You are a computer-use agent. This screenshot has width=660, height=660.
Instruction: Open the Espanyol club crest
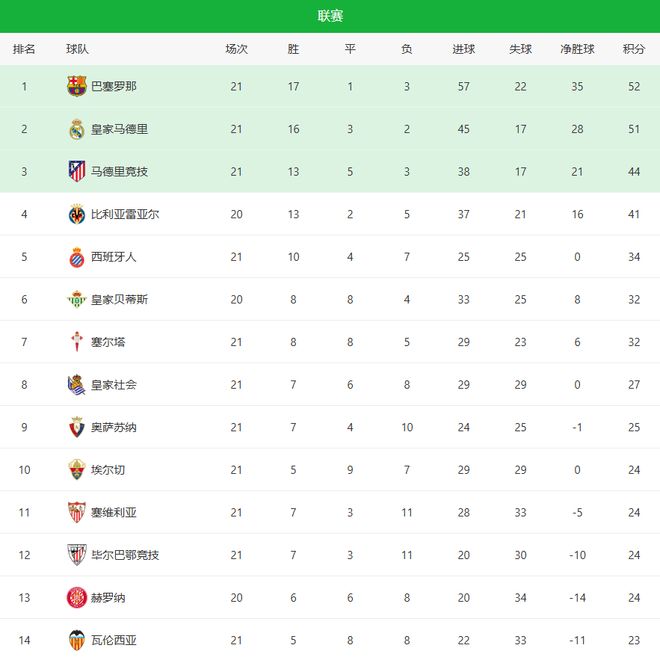(77, 257)
